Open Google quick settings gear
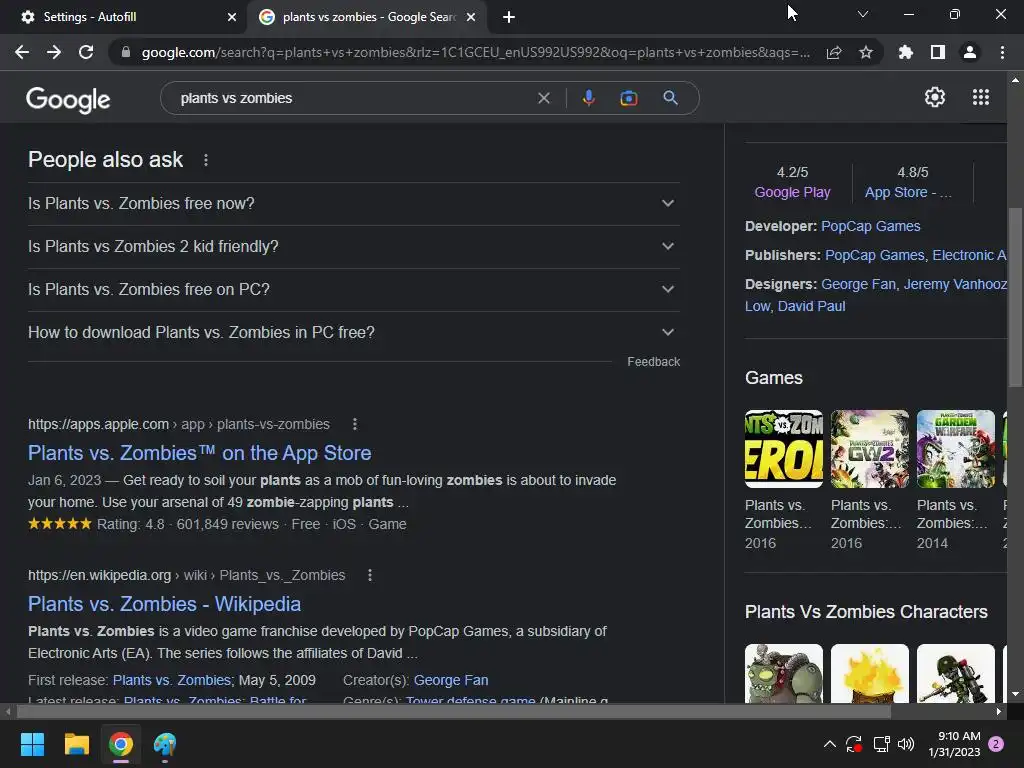Viewport: 1024px width, 768px height. pyautogui.click(x=935, y=97)
